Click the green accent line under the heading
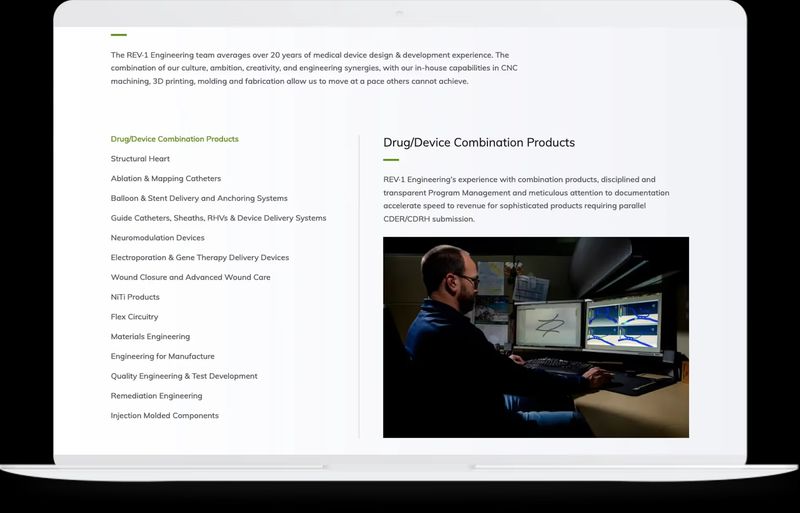Image resolution: width=800 pixels, height=513 pixels. 390,160
